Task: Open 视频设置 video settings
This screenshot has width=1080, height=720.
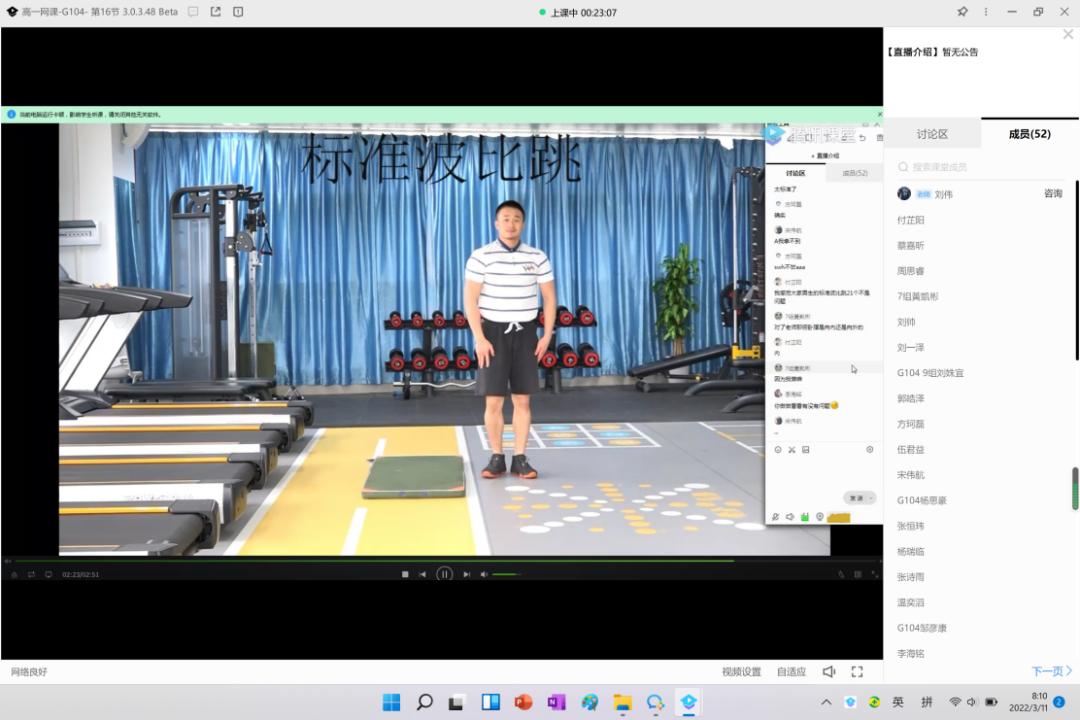Action: click(741, 672)
